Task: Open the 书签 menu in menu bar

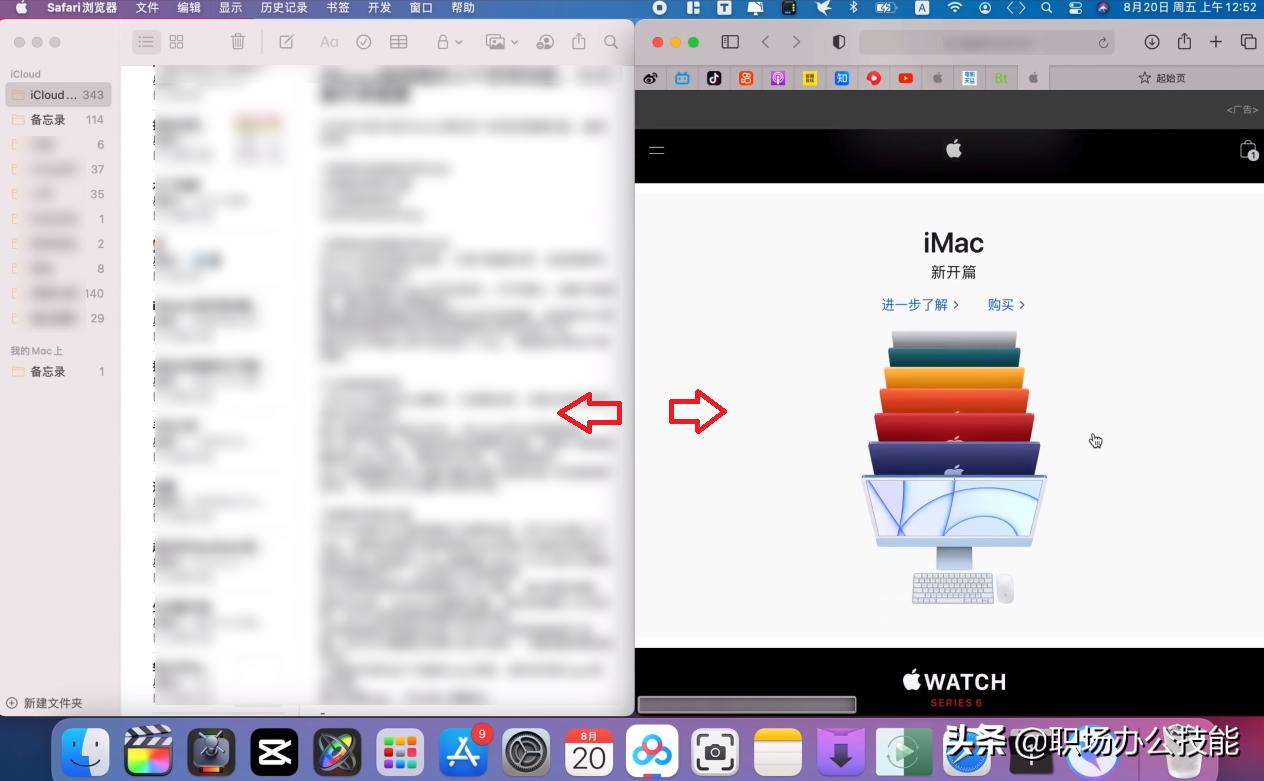Action: (x=337, y=8)
